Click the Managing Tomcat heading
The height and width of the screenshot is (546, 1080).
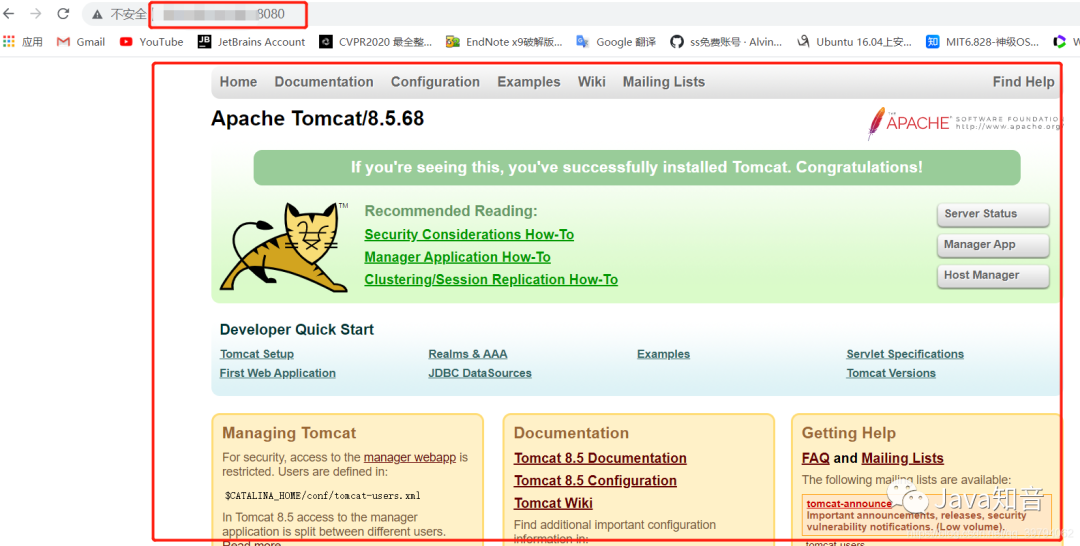pos(289,433)
